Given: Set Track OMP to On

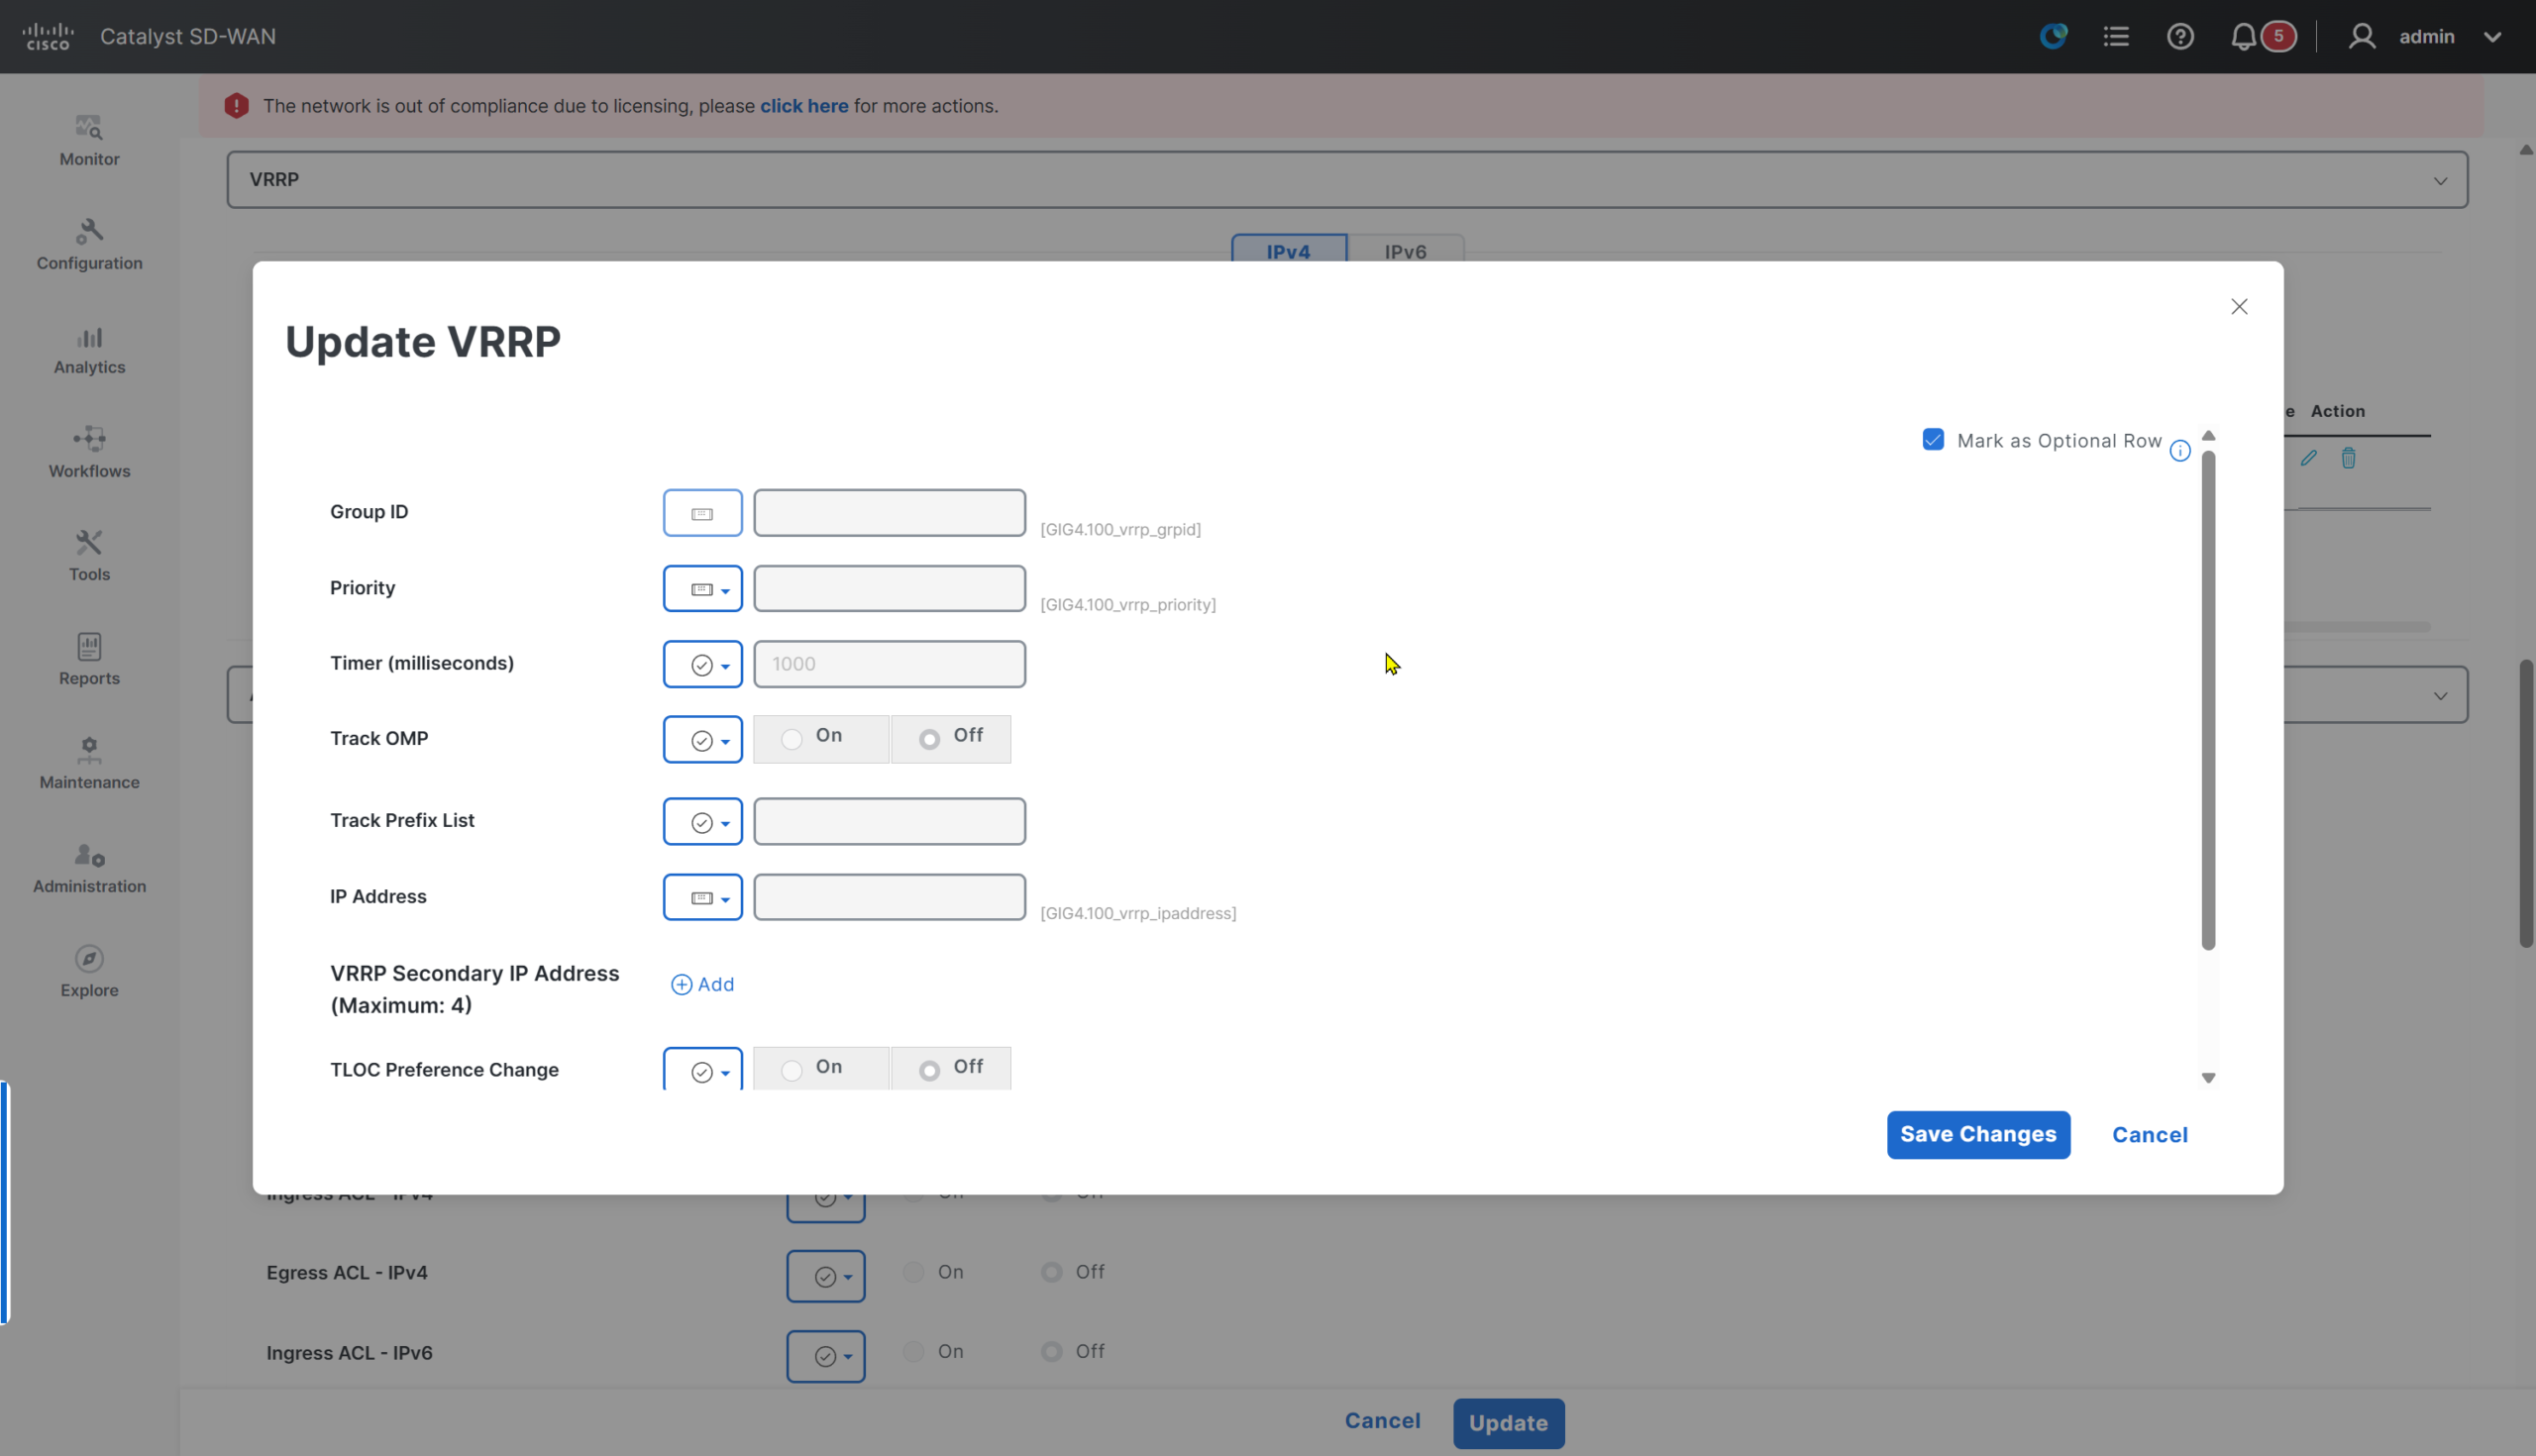Looking at the screenshot, I should click(792, 739).
